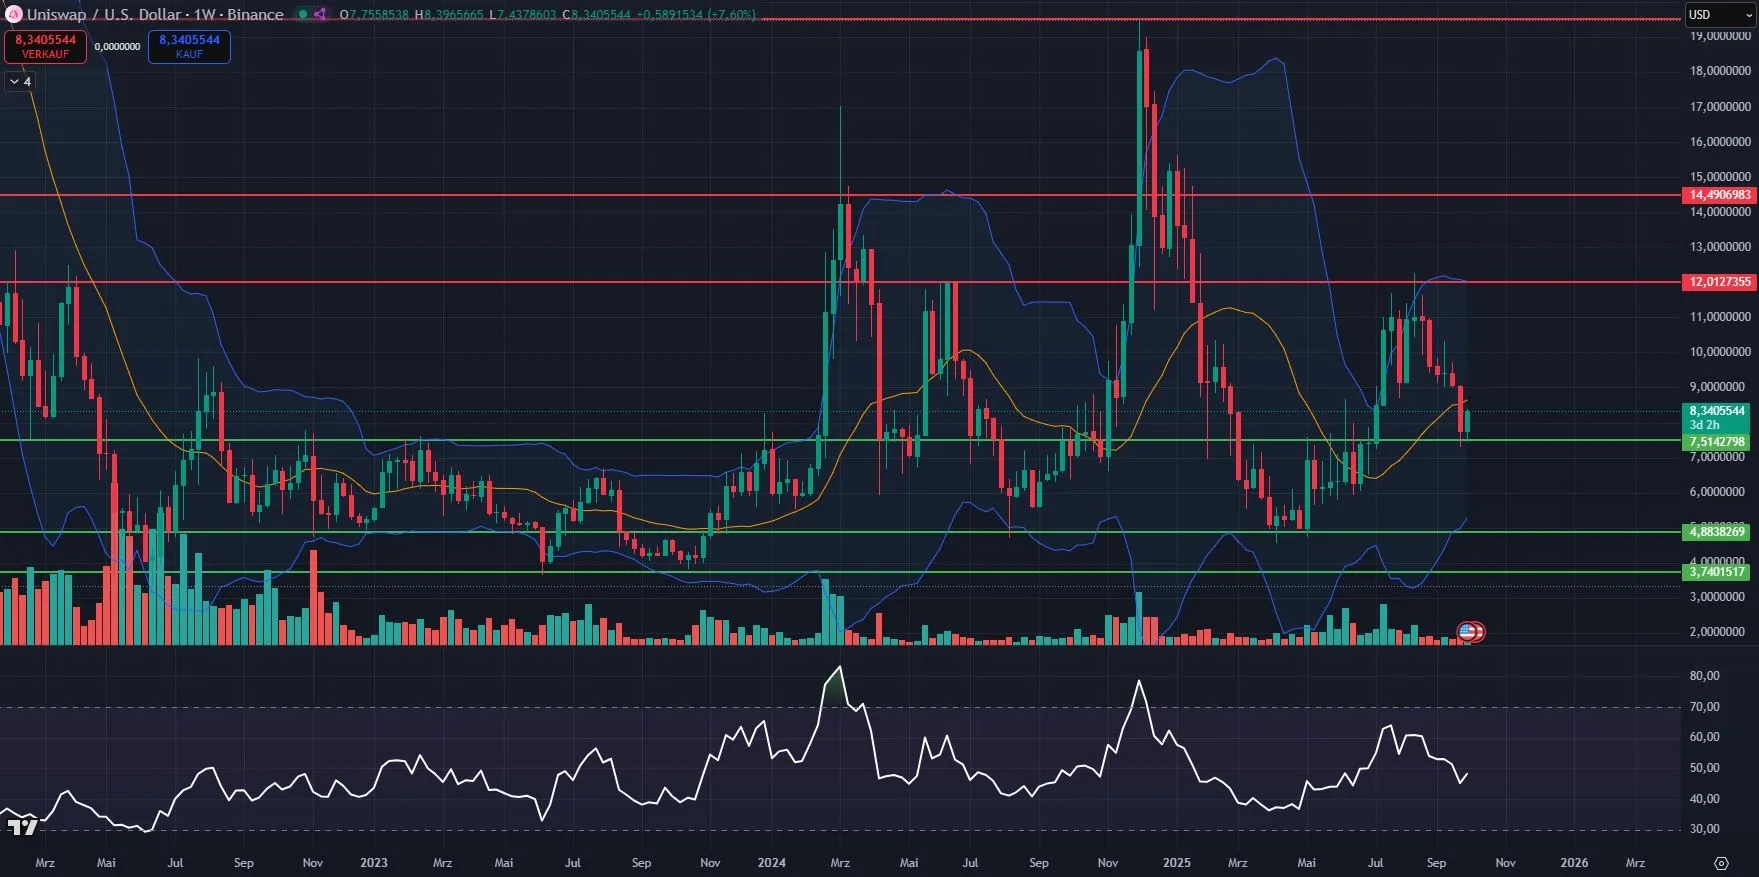Click the red VERKAUF sell button
This screenshot has height=877, width=1759.
coord(45,47)
